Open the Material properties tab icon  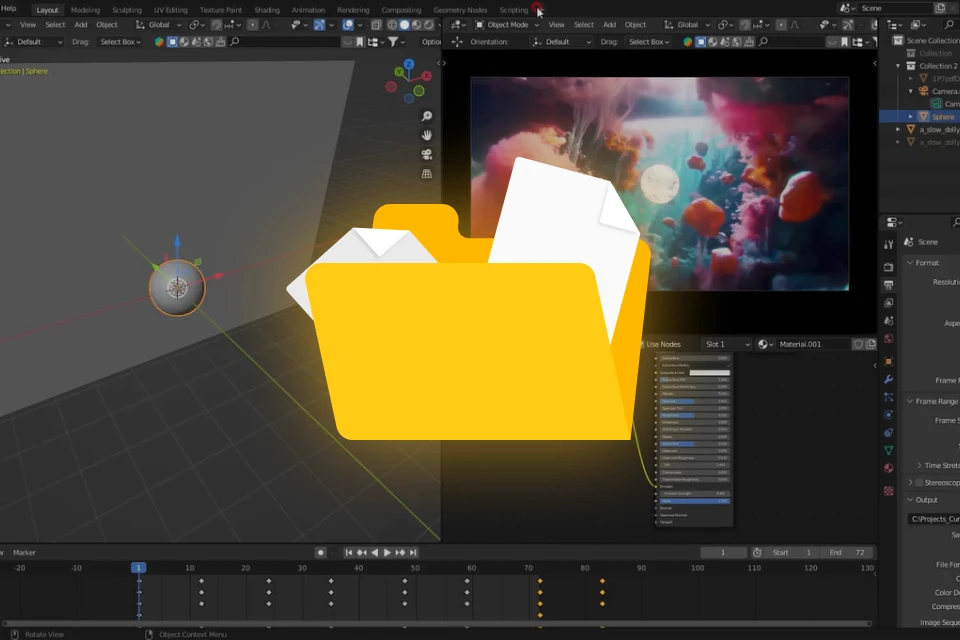tap(888, 468)
